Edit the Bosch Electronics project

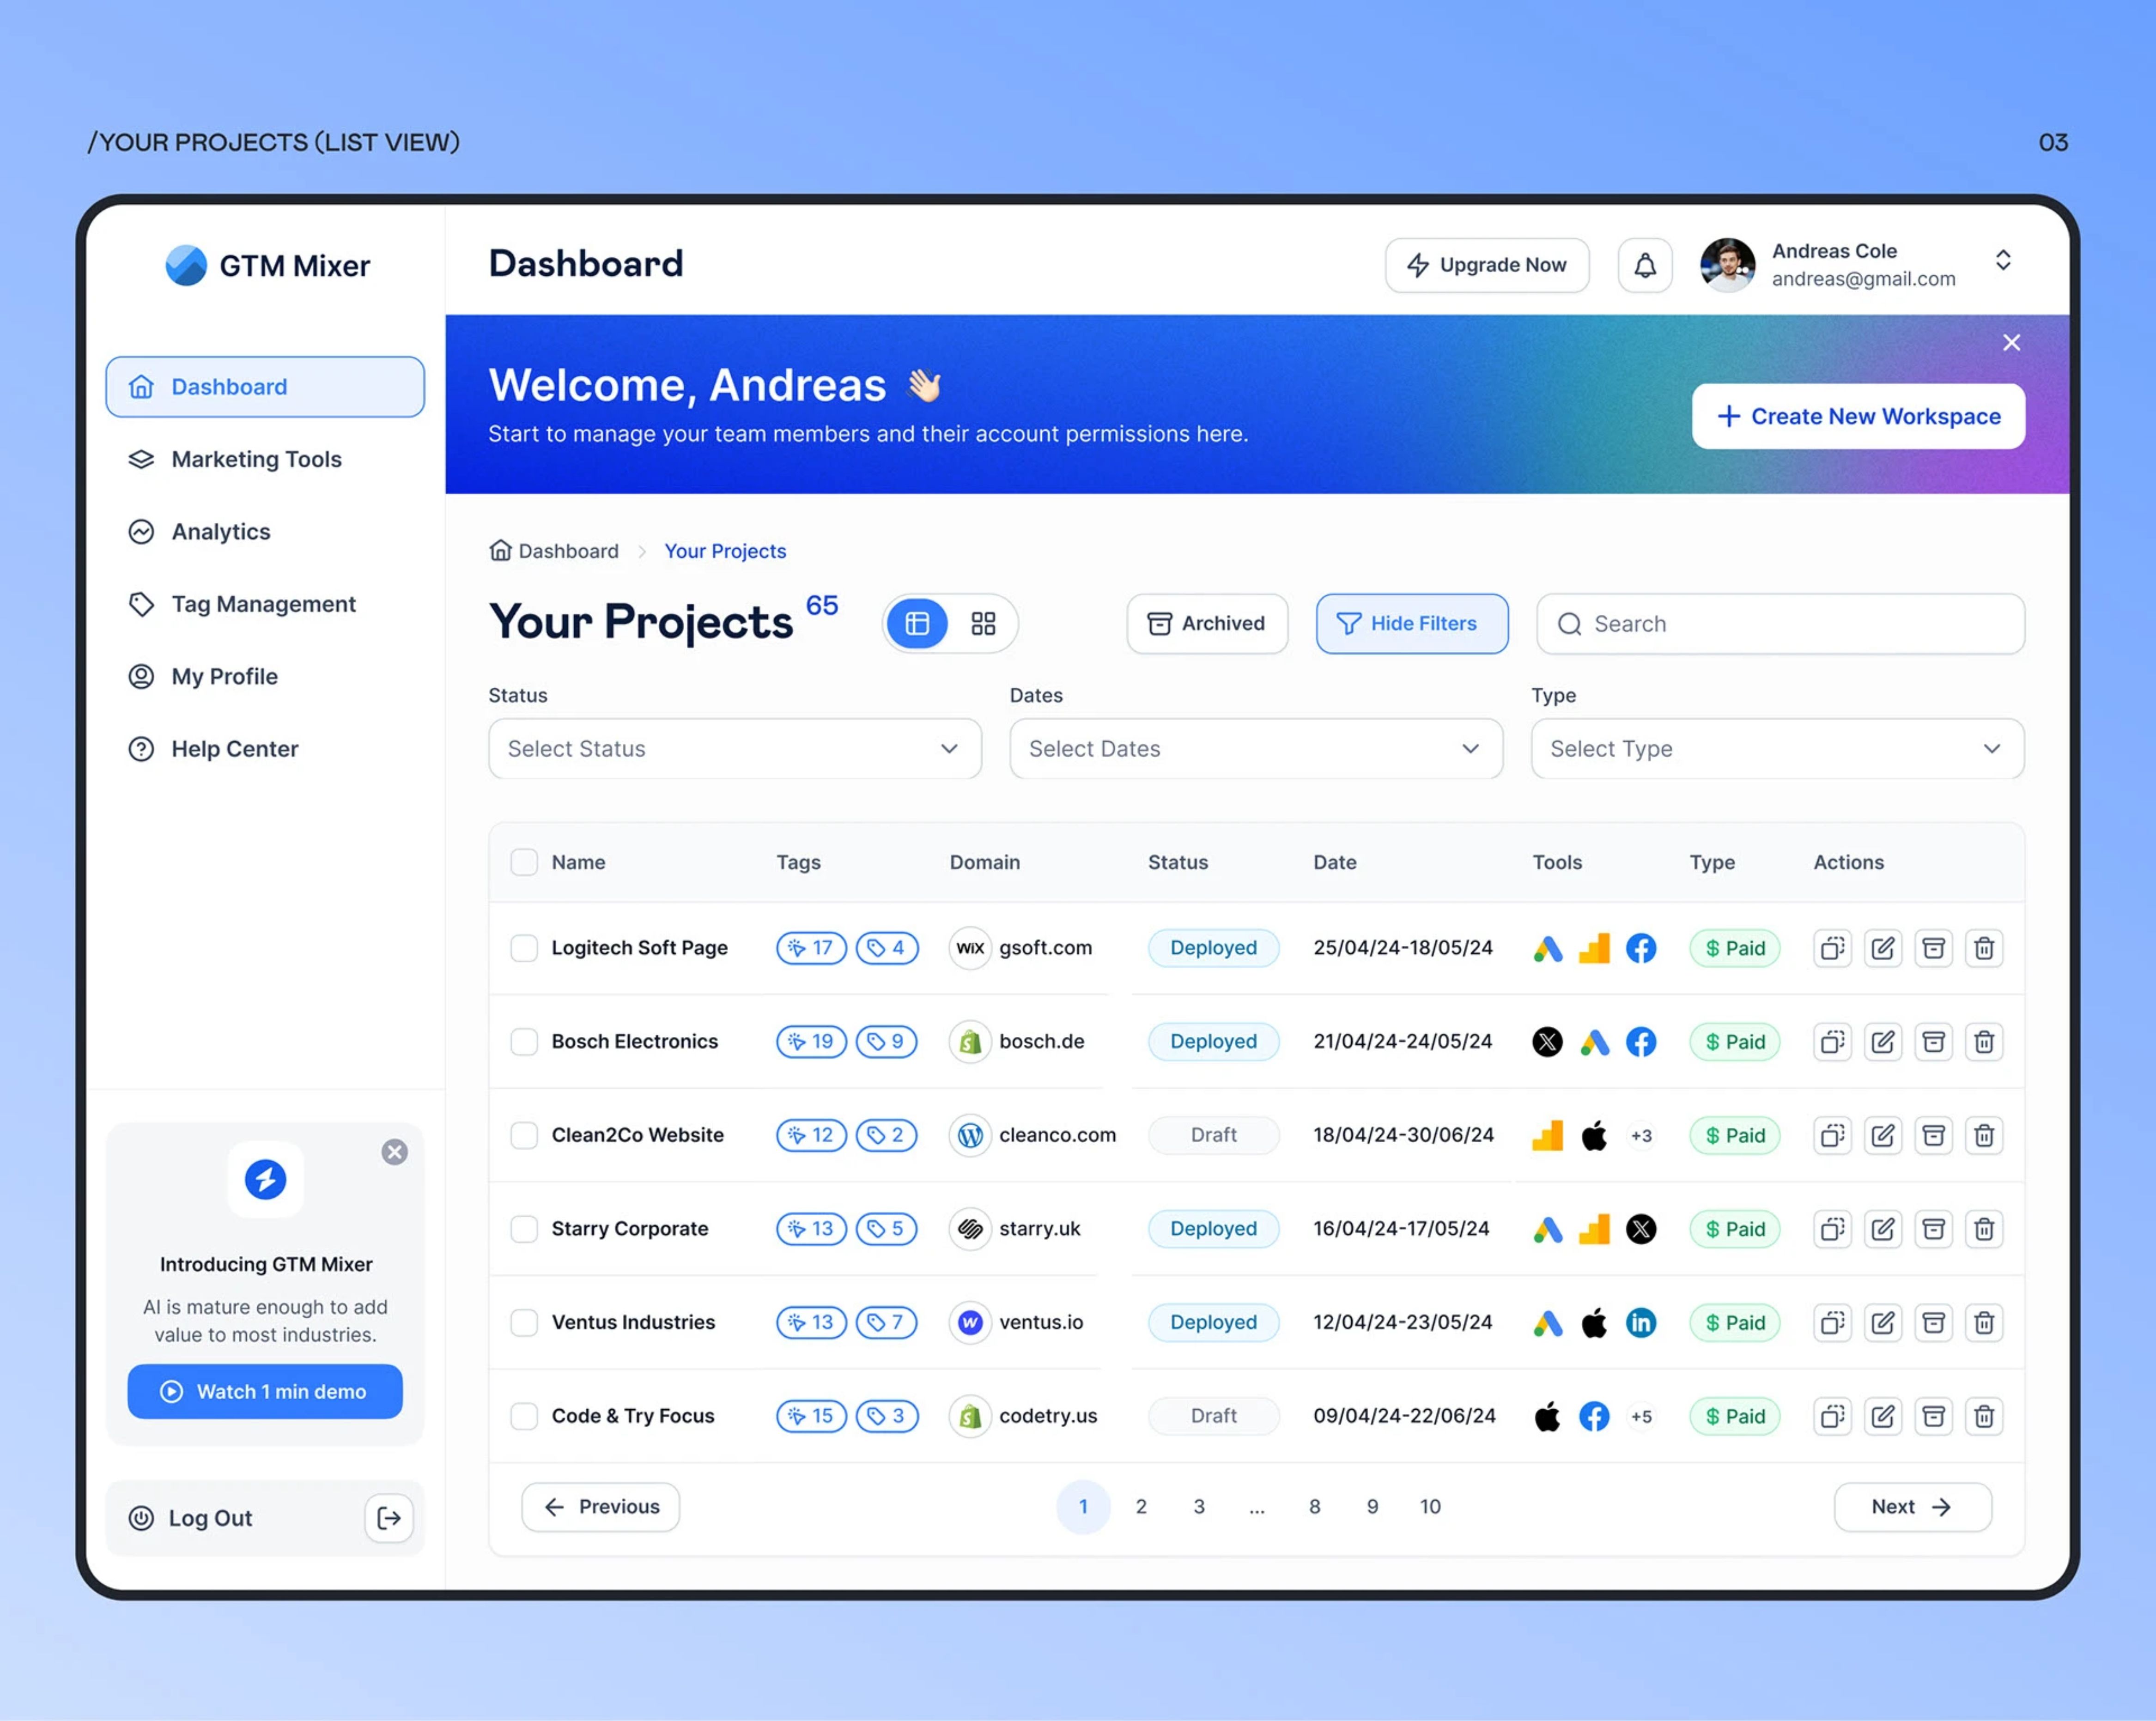pyautogui.click(x=1882, y=1041)
